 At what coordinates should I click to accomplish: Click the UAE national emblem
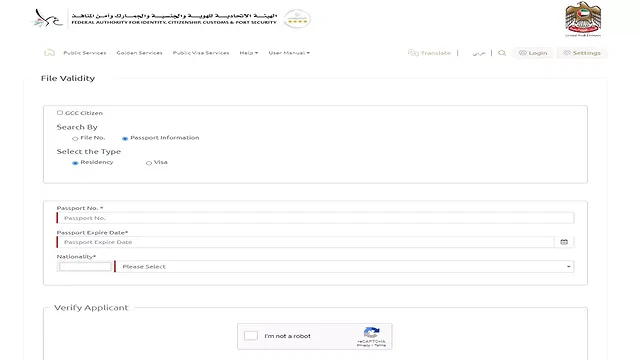[583, 18]
